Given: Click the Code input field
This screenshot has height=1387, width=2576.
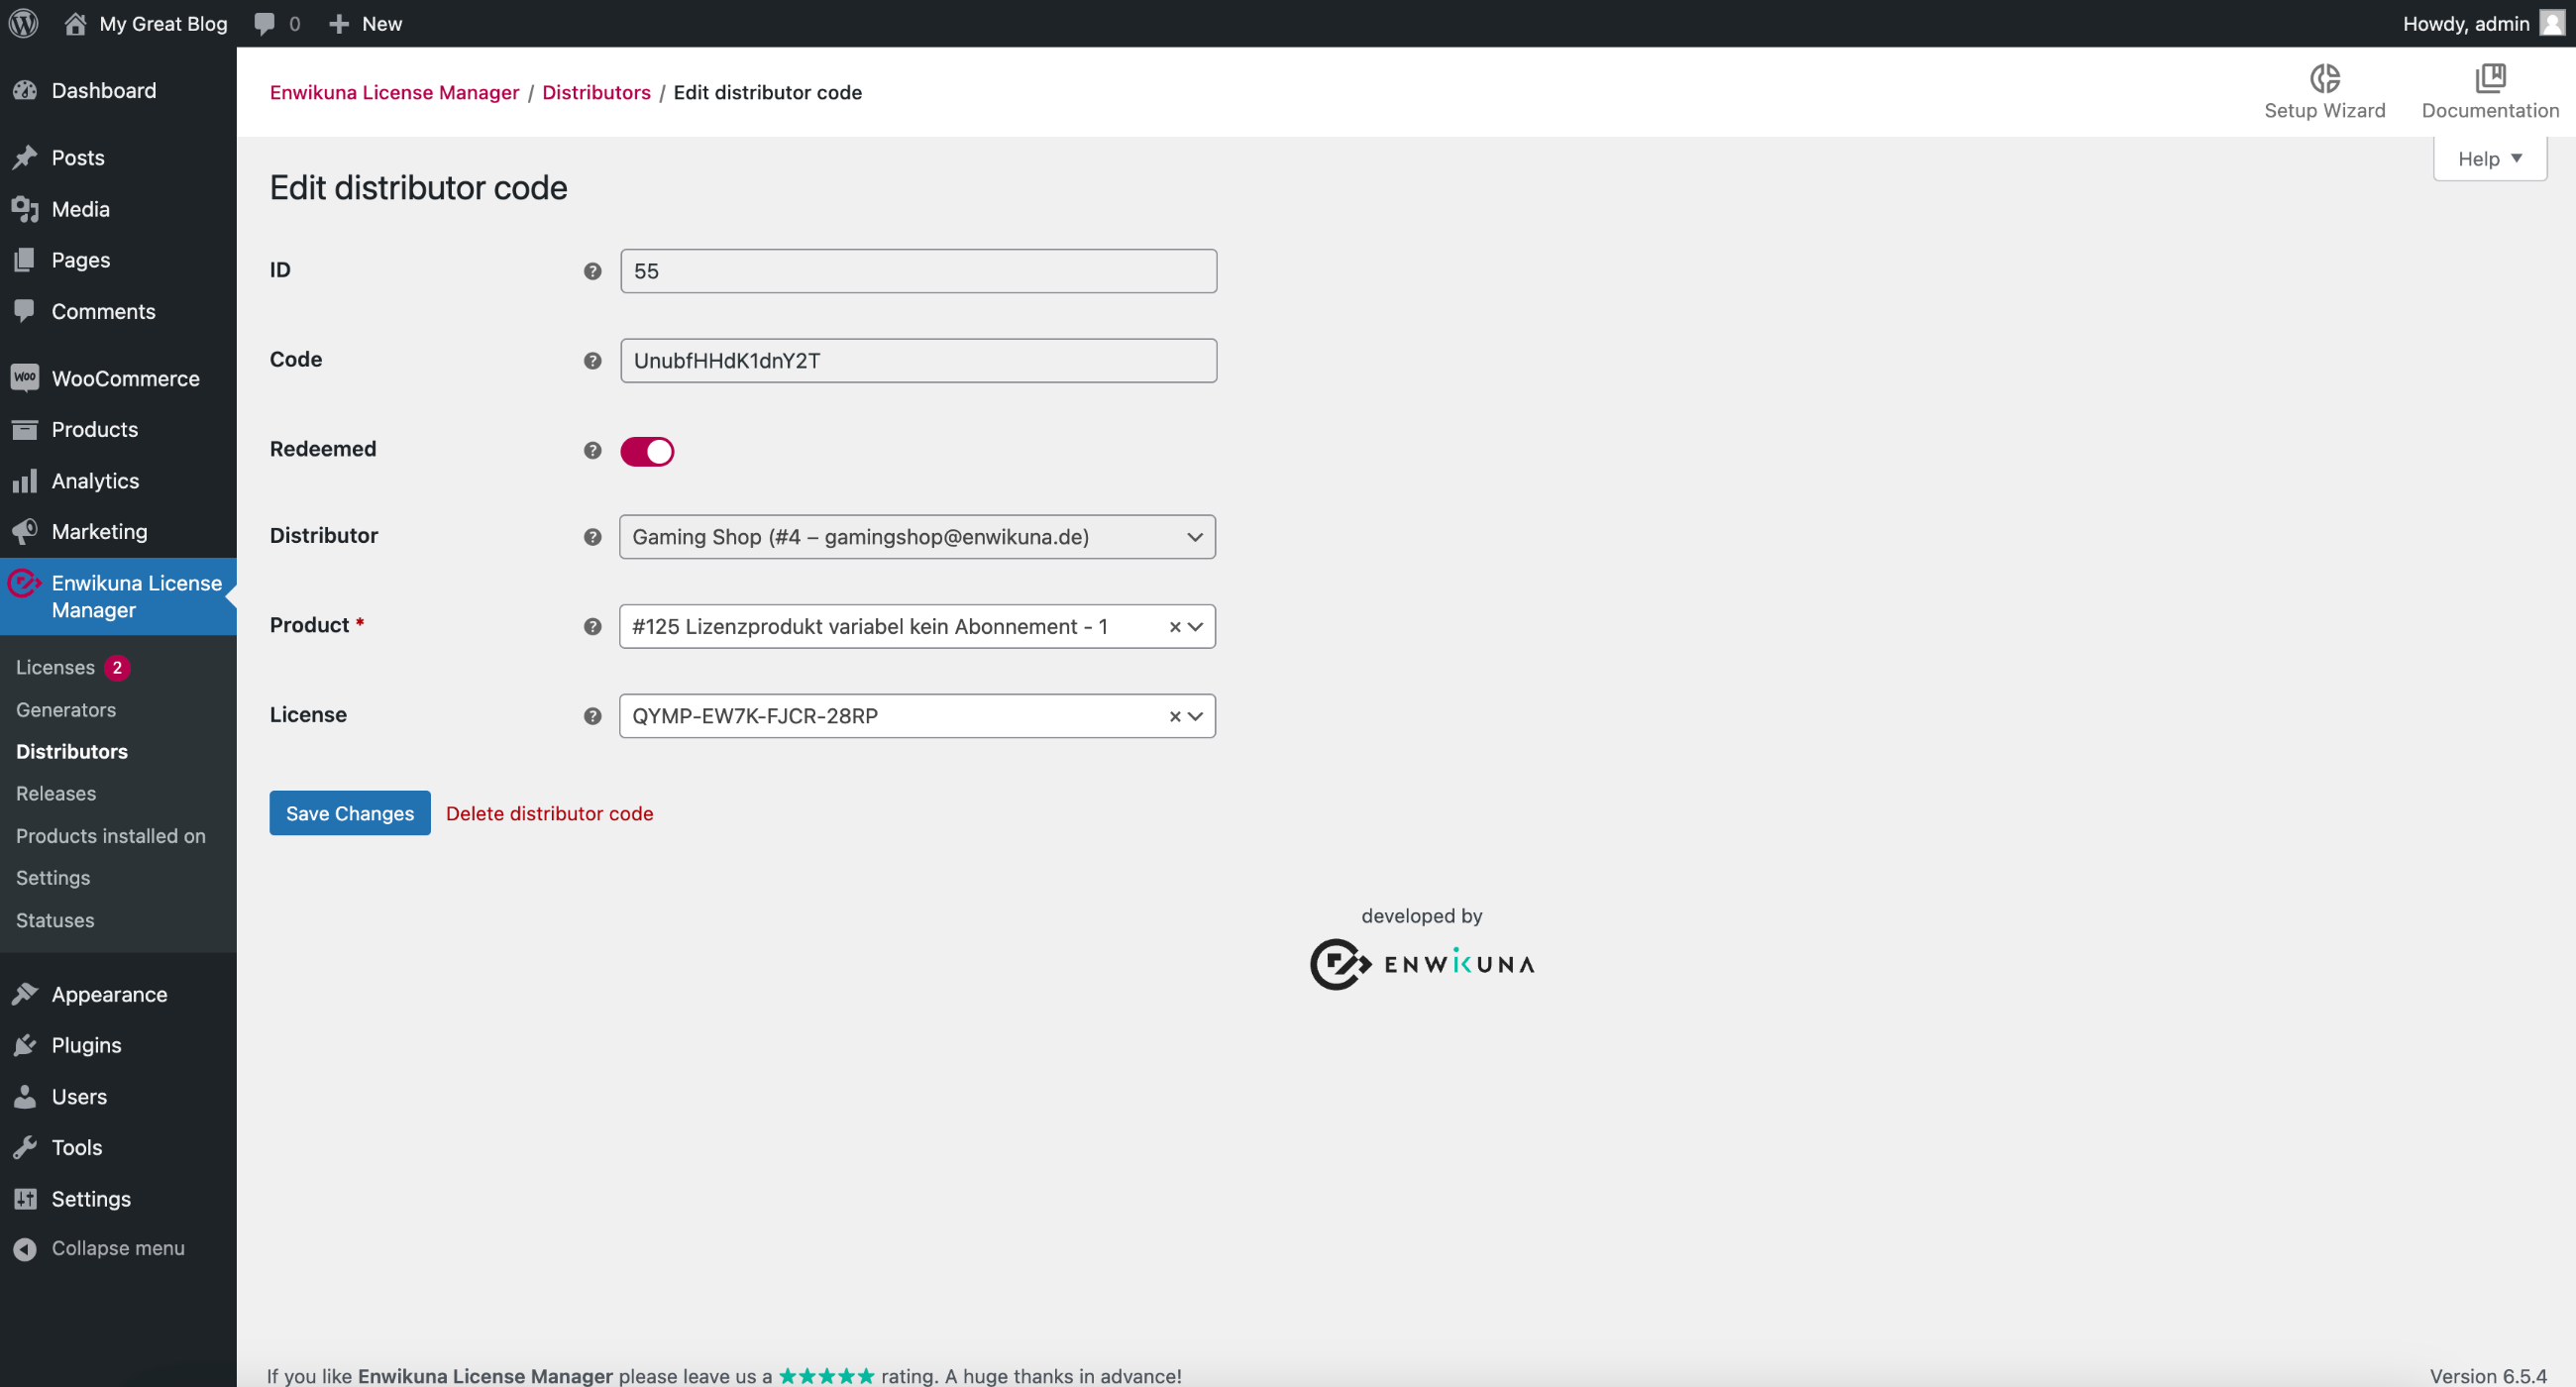Looking at the screenshot, I should [x=917, y=361].
